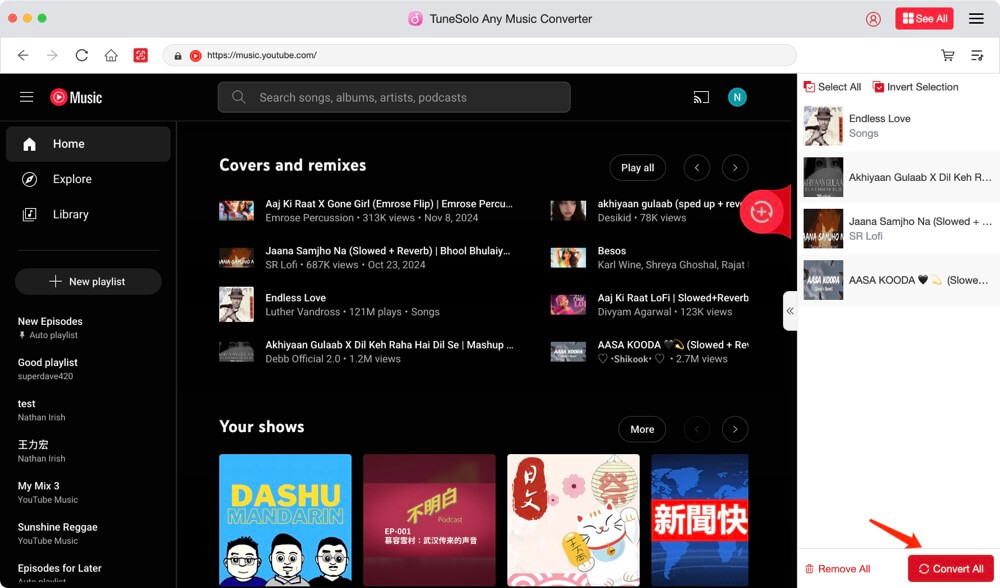Viewport: 1000px width, 588px height.
Task: Click Luther Vandross artist link
Action: (x=302, y=312)
